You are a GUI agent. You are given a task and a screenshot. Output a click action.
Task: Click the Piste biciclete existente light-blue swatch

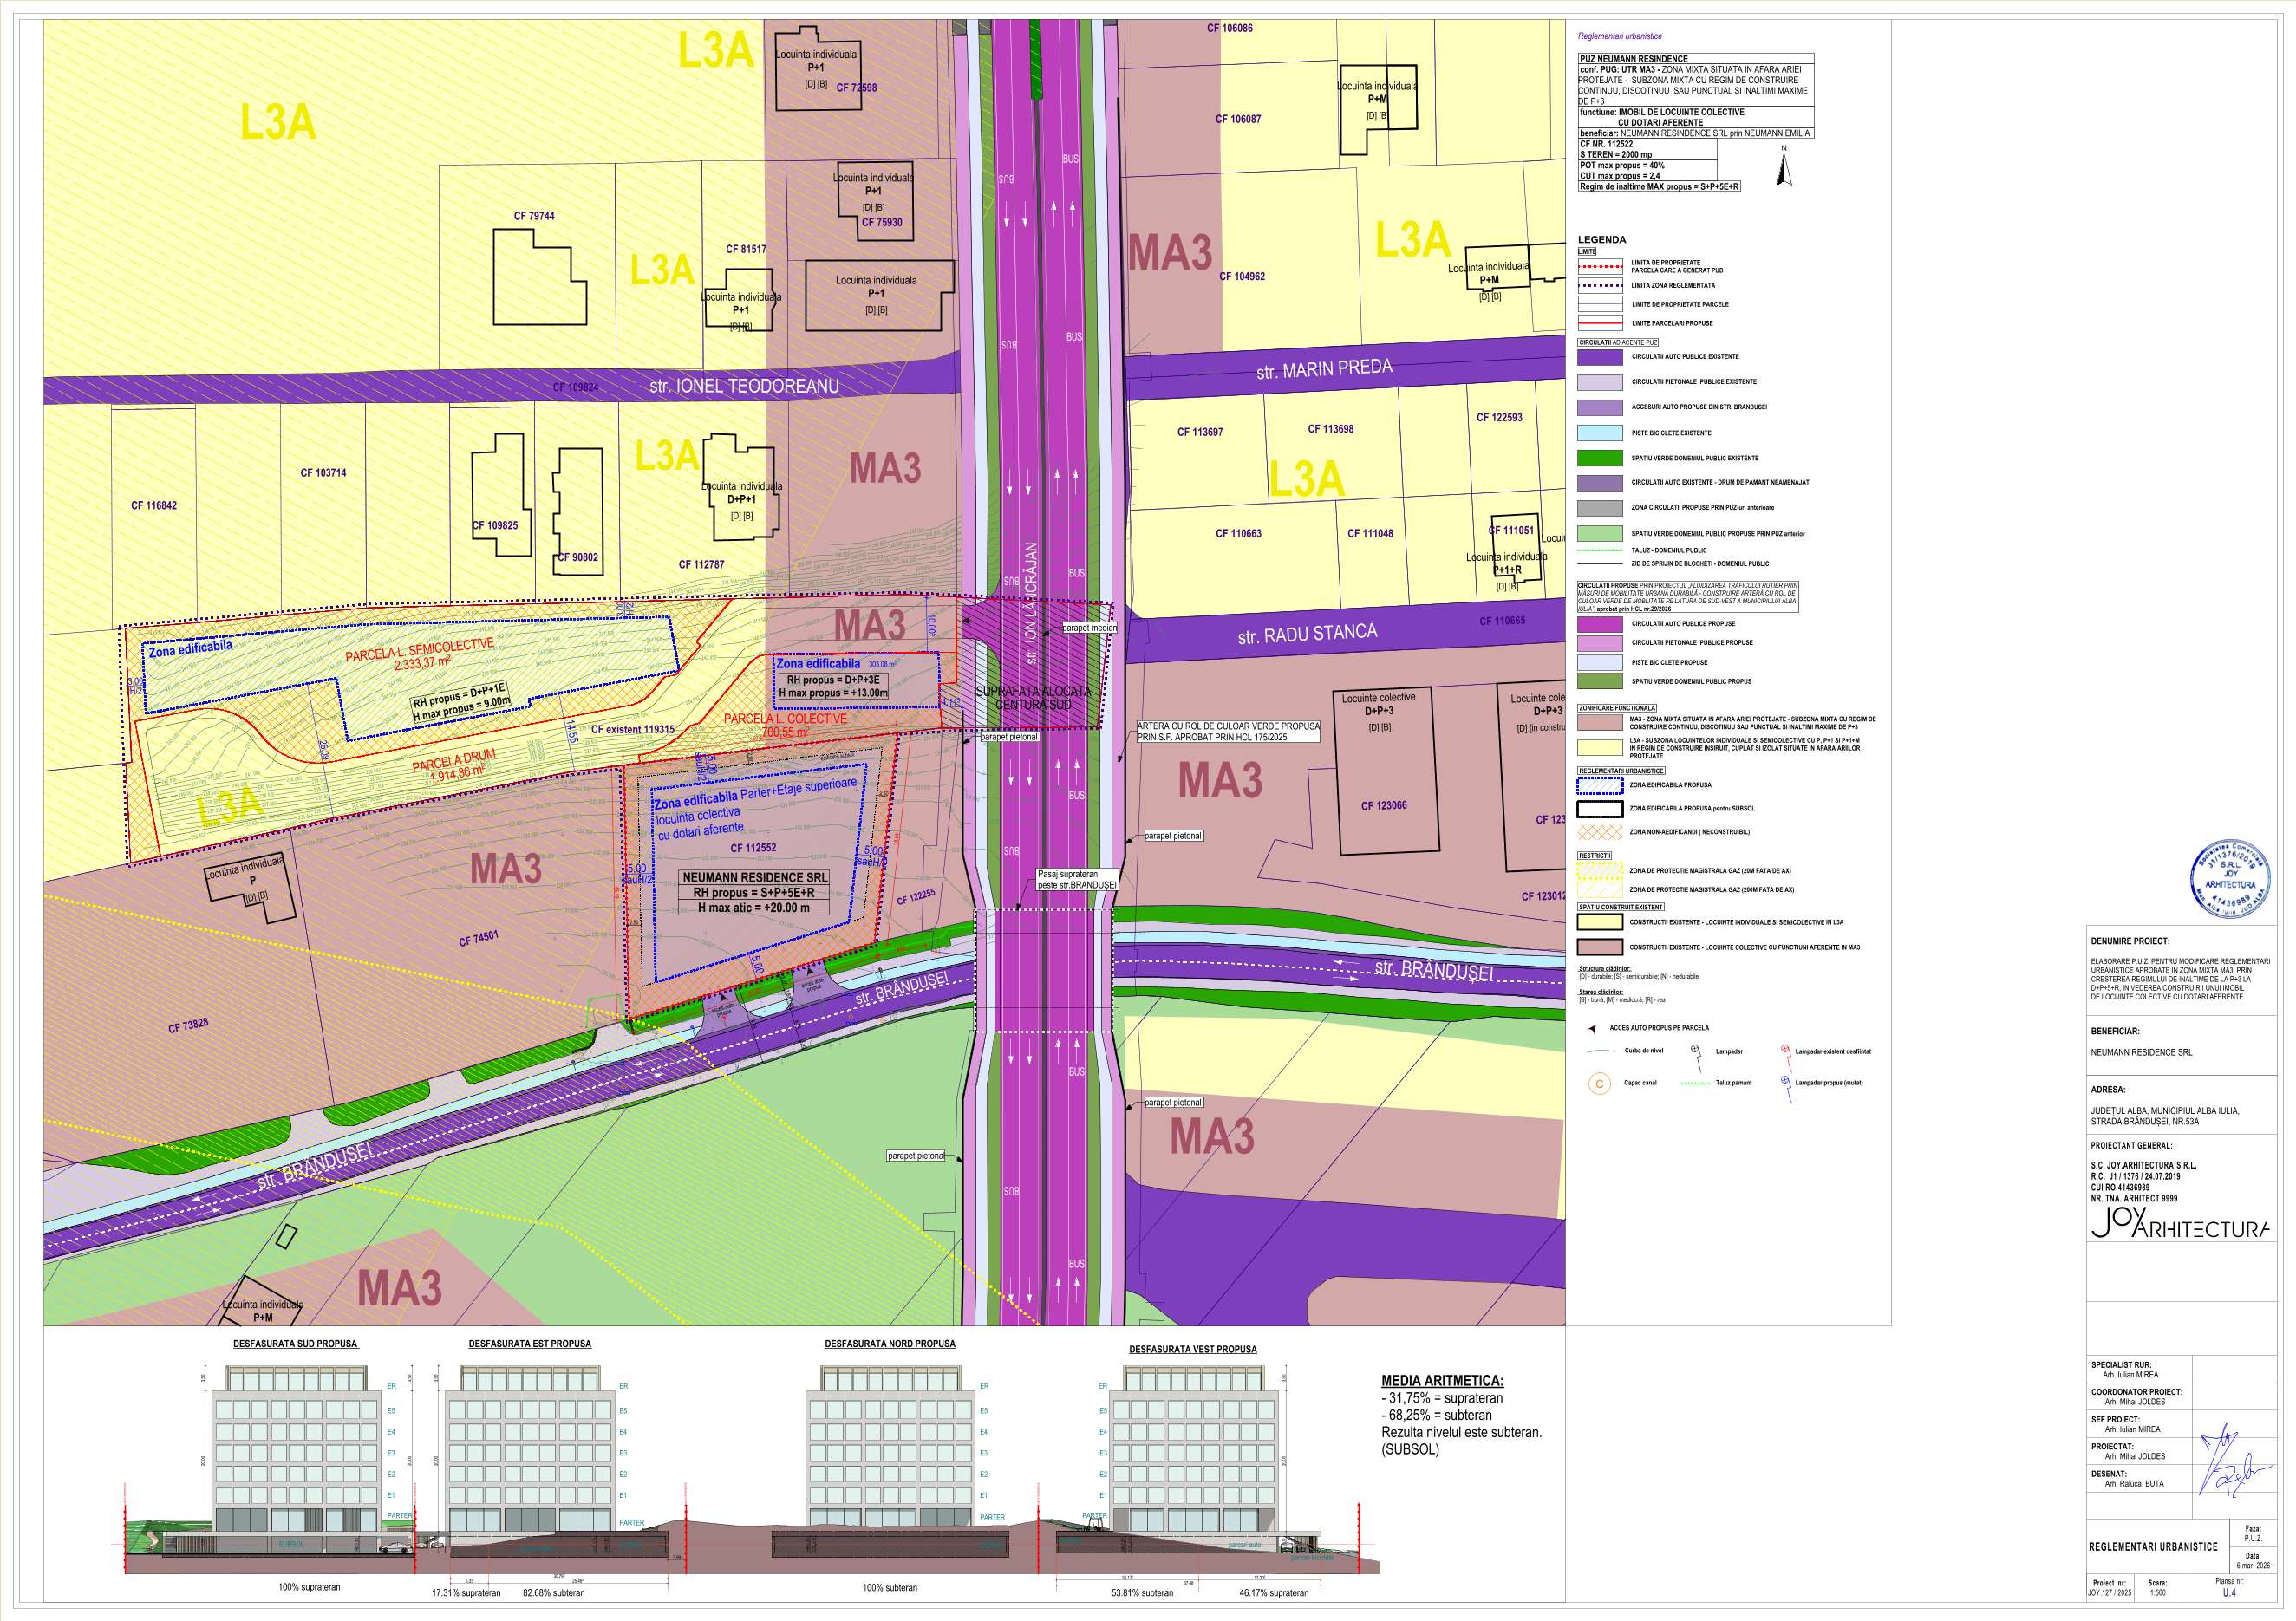coord(1599,433)
